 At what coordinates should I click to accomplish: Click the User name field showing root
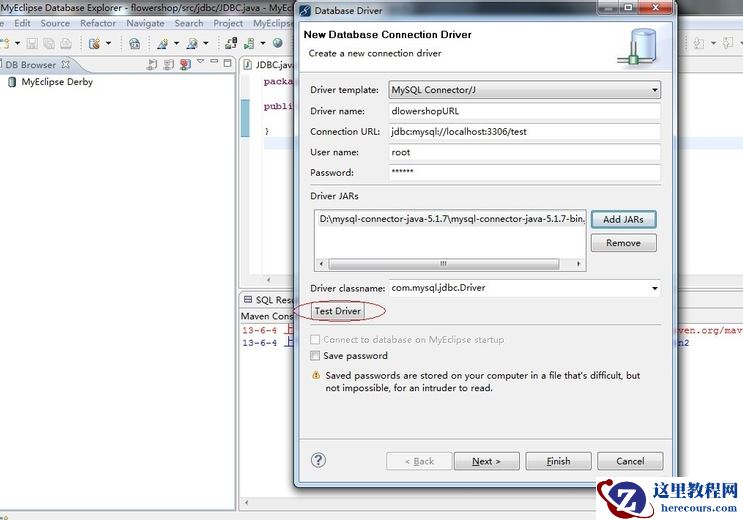point(525,152)
